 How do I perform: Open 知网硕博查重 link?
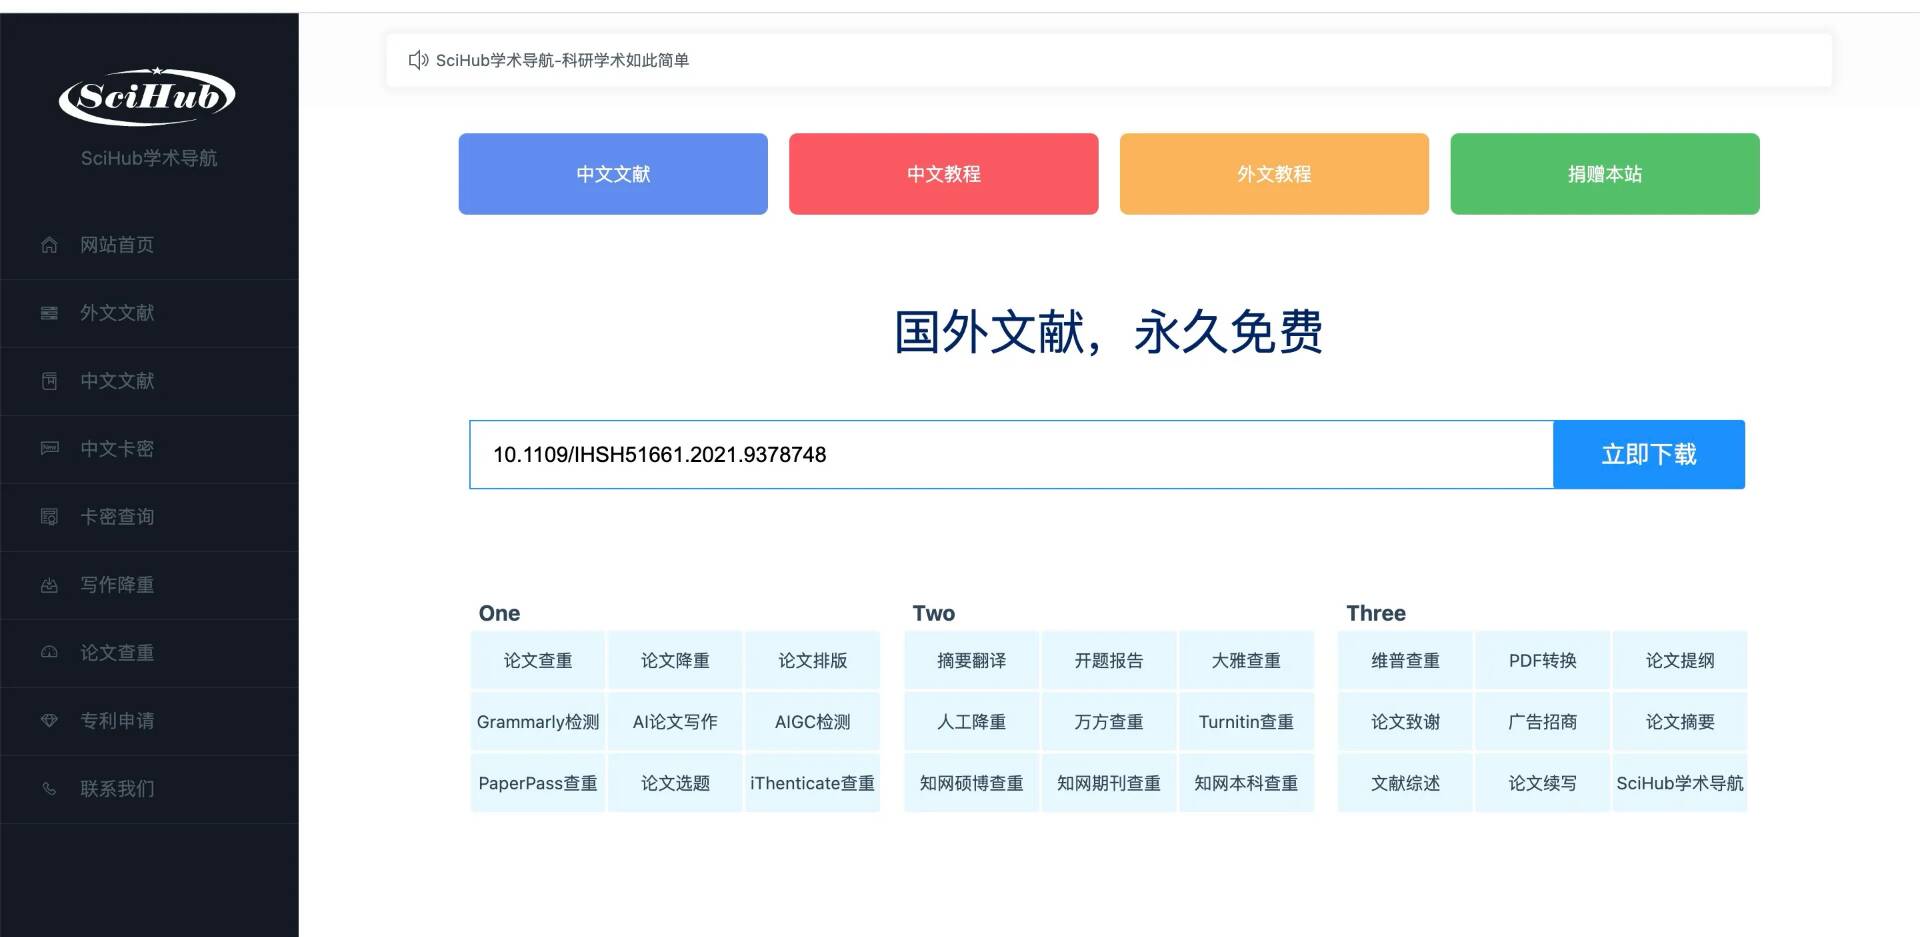(x=972, y=783)
